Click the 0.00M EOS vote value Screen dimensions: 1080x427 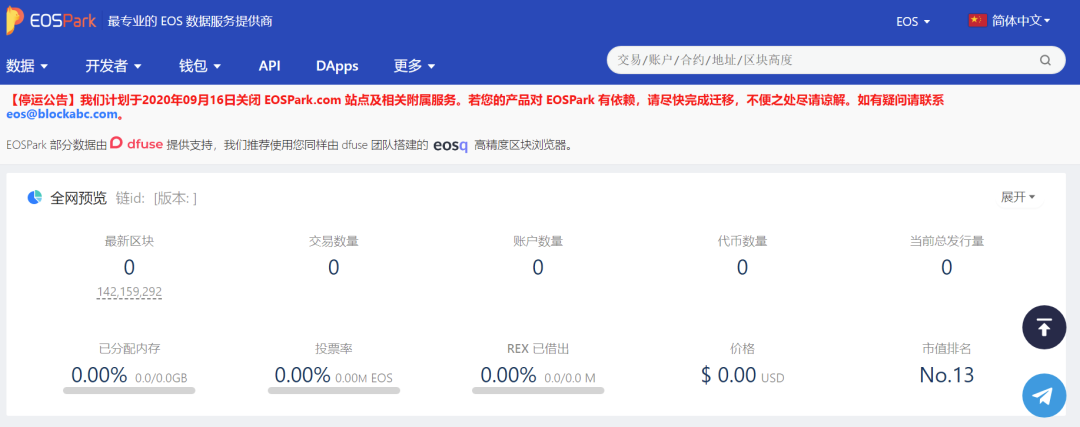coord(364,378)
